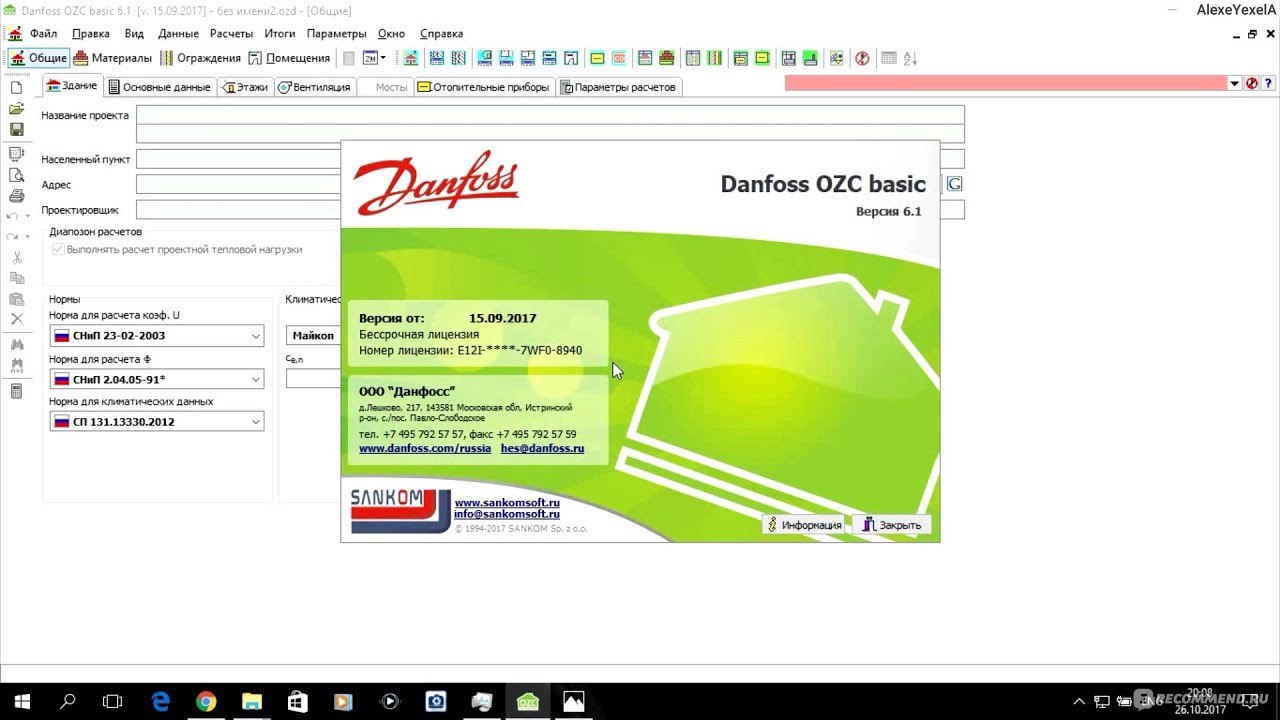Click the Закрыть button on the splash dialog
The height and width of the screenshot is (720, 1280).
click(x=892, y=524)
